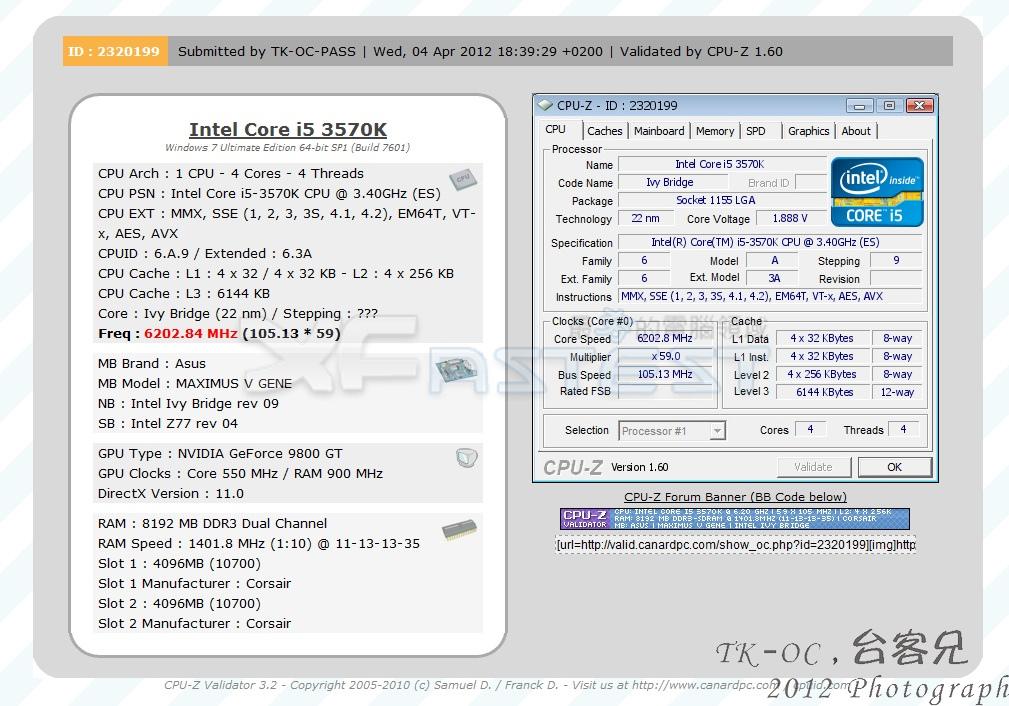Screen dimensions: 1009x706
Task: Click the Ext. Model value 3A
Action: (773, 278)
